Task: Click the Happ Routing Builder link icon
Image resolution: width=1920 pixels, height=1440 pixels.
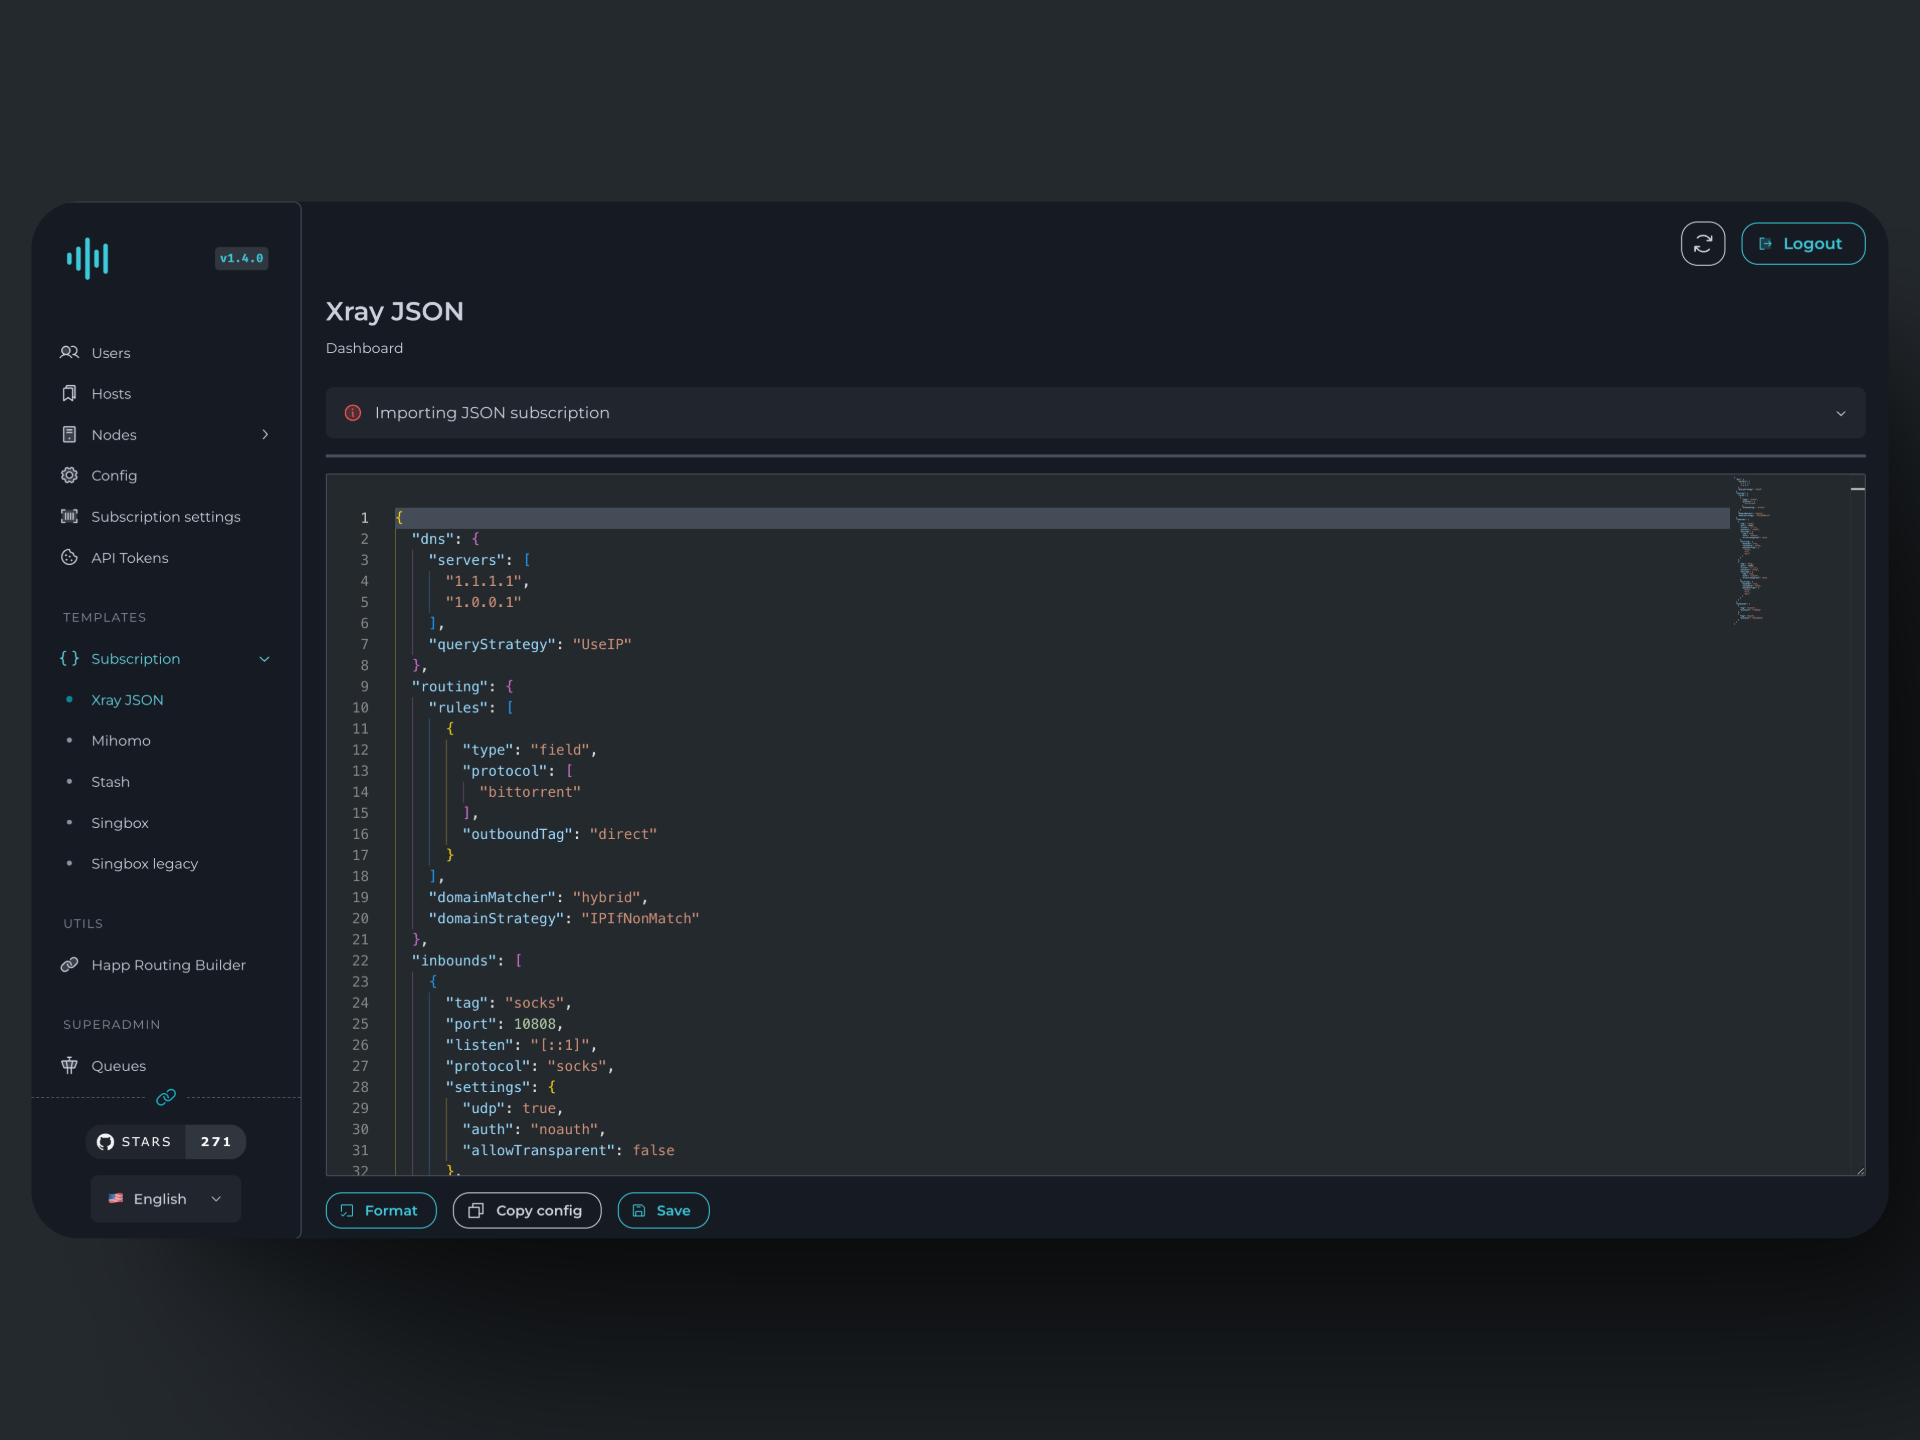Action: tap(69, 964)
